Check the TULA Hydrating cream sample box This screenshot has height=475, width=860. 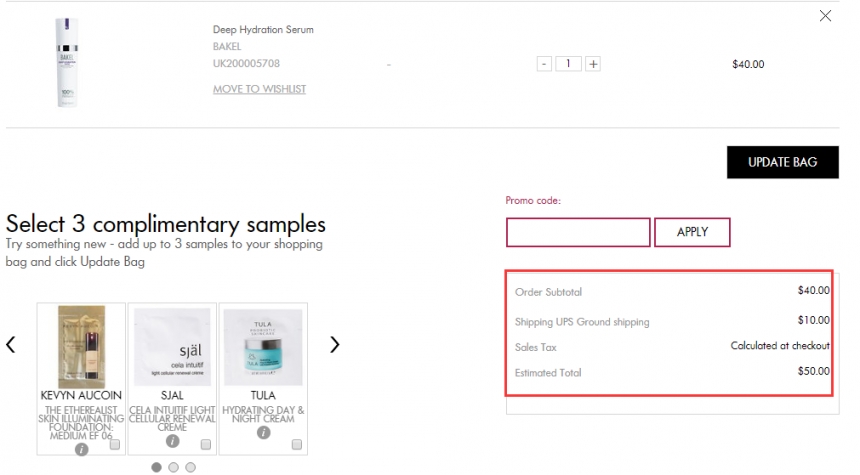(297, 444)
